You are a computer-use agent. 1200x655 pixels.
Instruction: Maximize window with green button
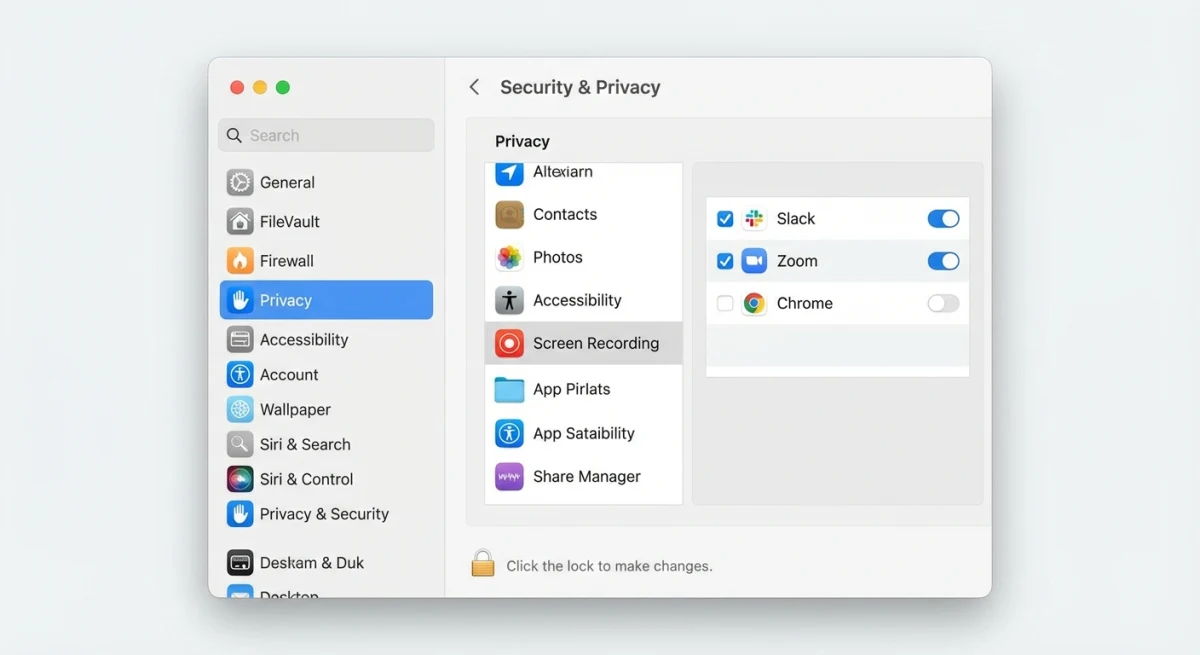tap(283, 87)
